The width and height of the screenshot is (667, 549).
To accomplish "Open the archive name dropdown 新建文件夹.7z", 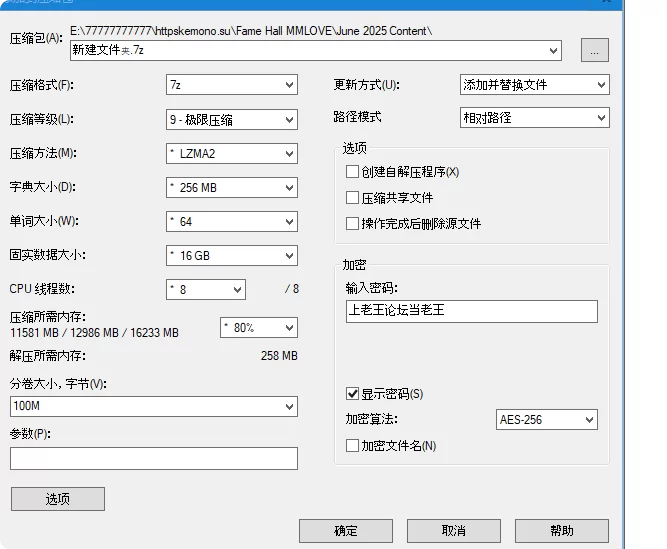I will click(x=316, y=51).
